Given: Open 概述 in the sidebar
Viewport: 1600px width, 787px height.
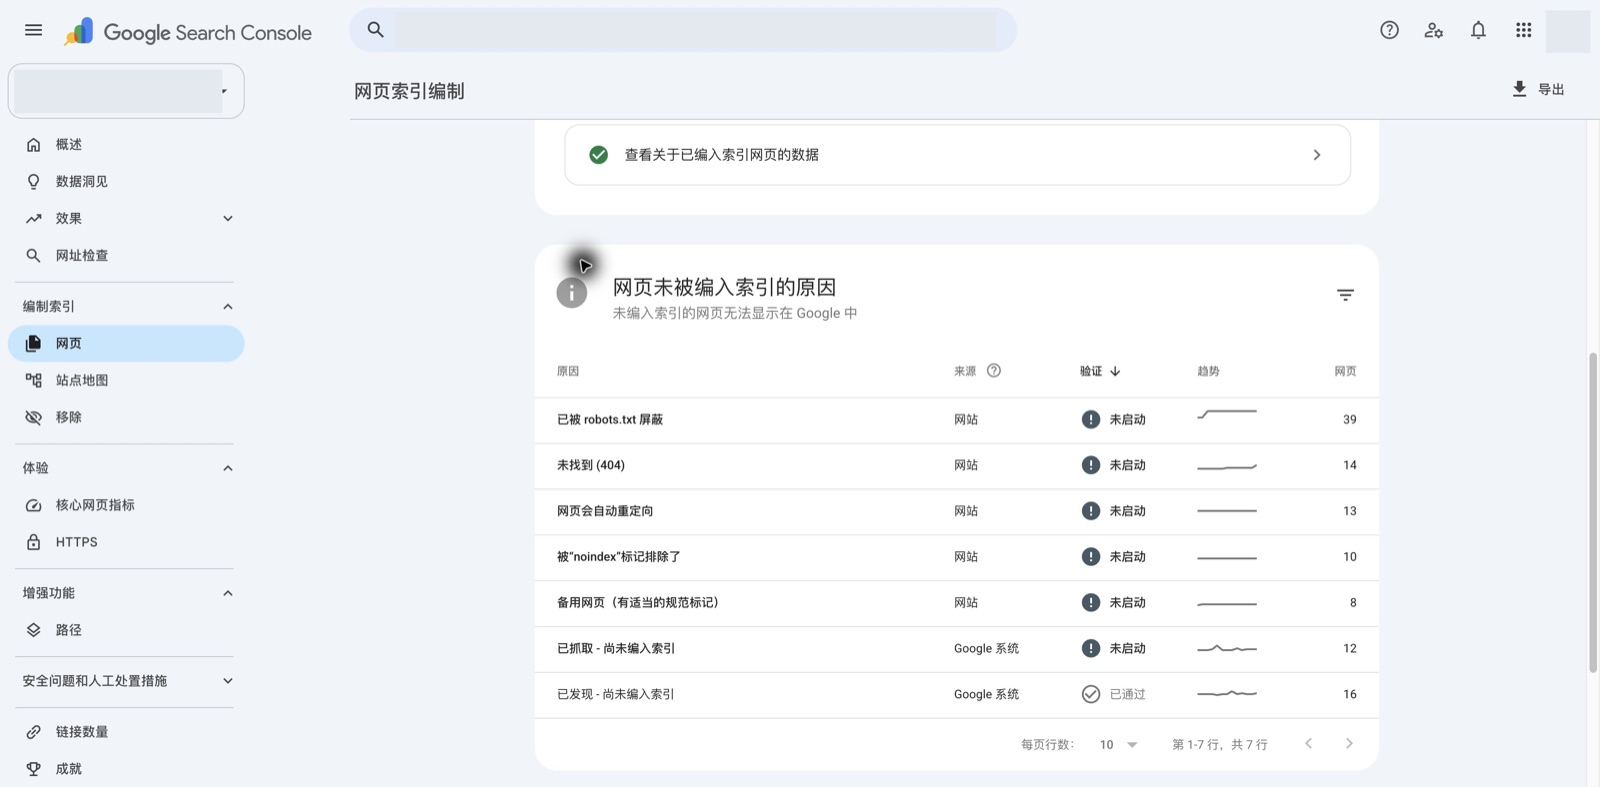Looking at the screenshot, I should [126, 145].
